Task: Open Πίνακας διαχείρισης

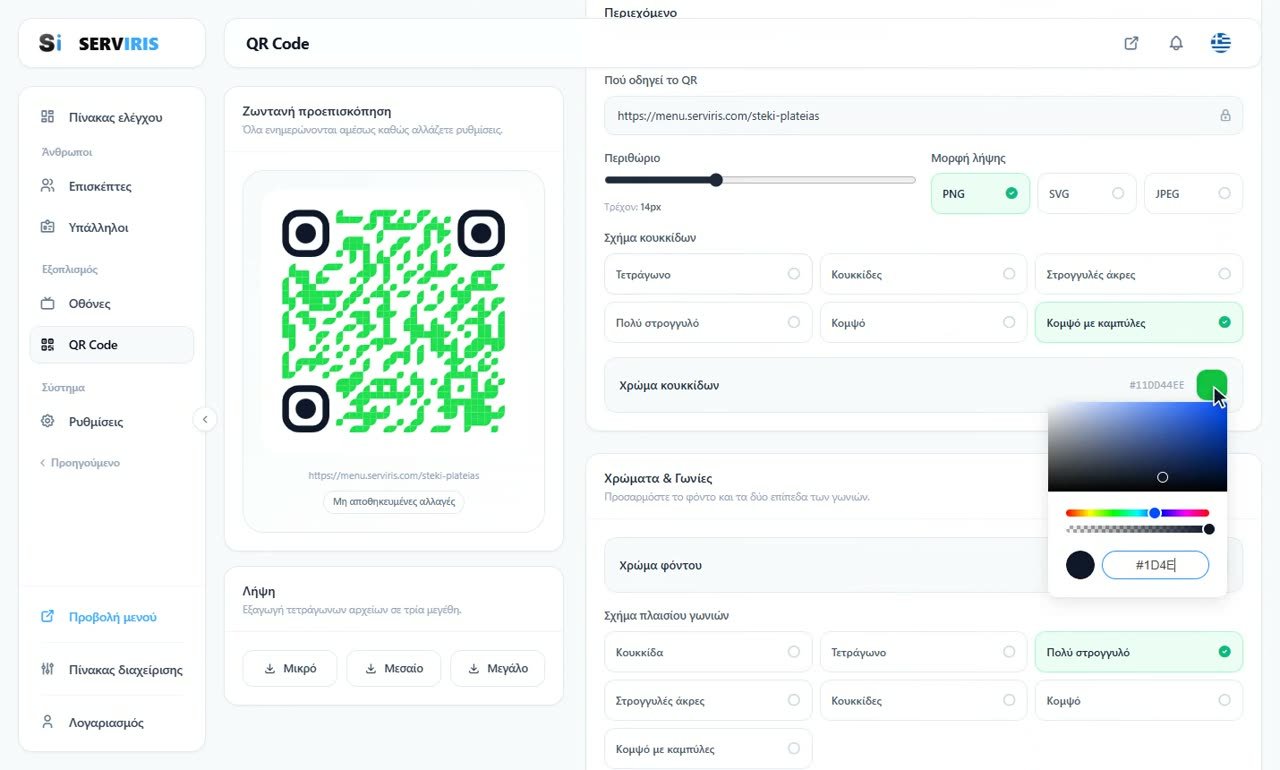Action: point(111,669)
